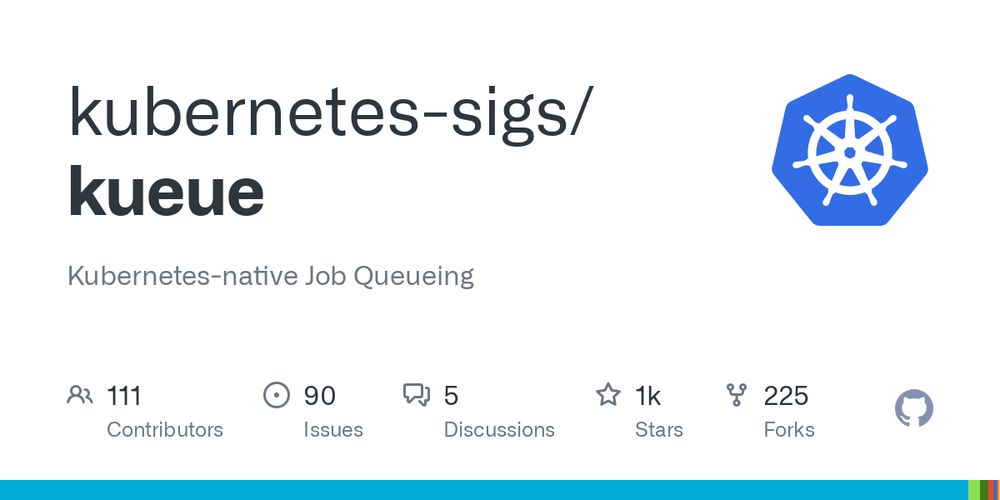Click the 111 contributors count
The height and width of the screenshot is (500, 1000).
pyautogui.click(x=124, y=396)
